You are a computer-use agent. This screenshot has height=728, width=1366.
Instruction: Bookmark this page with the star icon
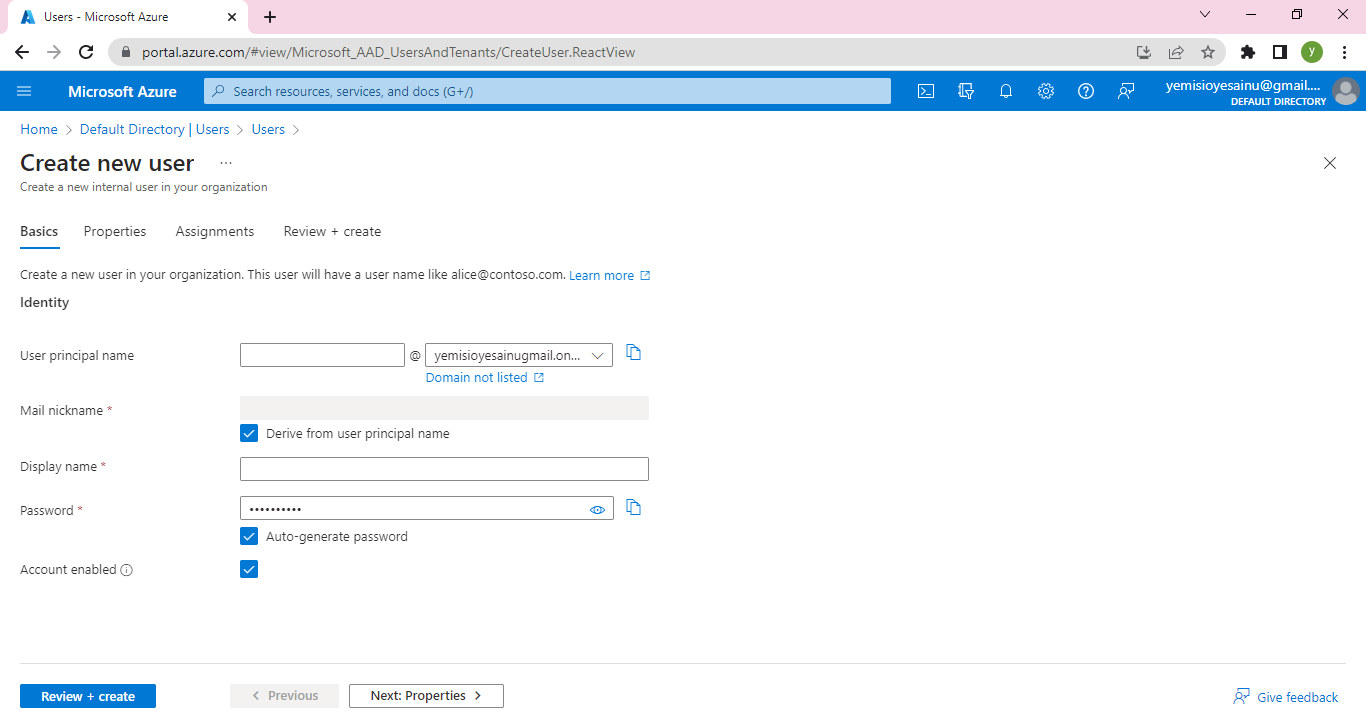click(x=1208, y=52)
